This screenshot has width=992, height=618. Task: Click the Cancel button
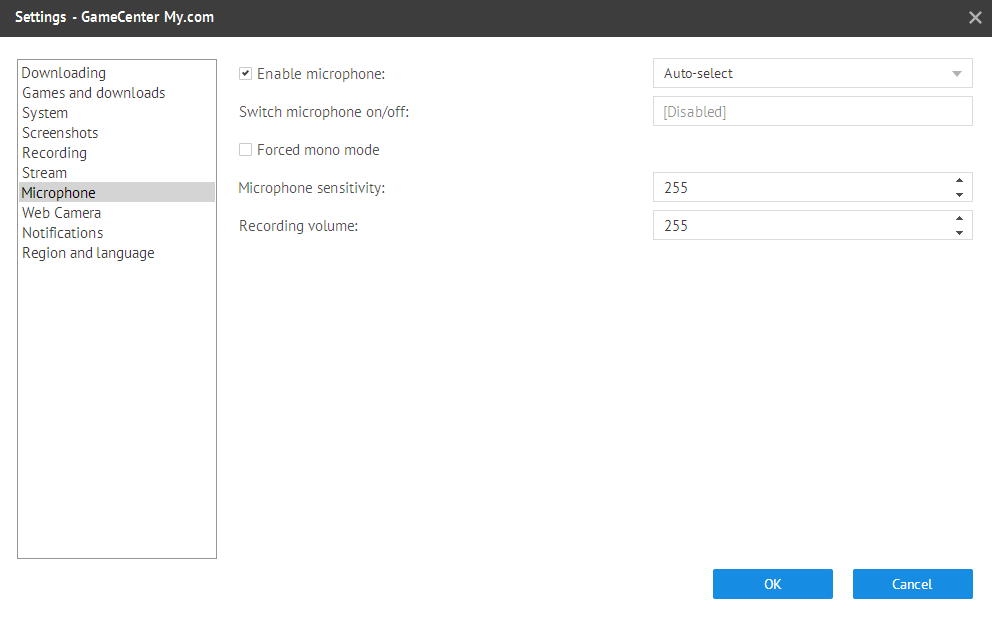click(x=912, y=584)
